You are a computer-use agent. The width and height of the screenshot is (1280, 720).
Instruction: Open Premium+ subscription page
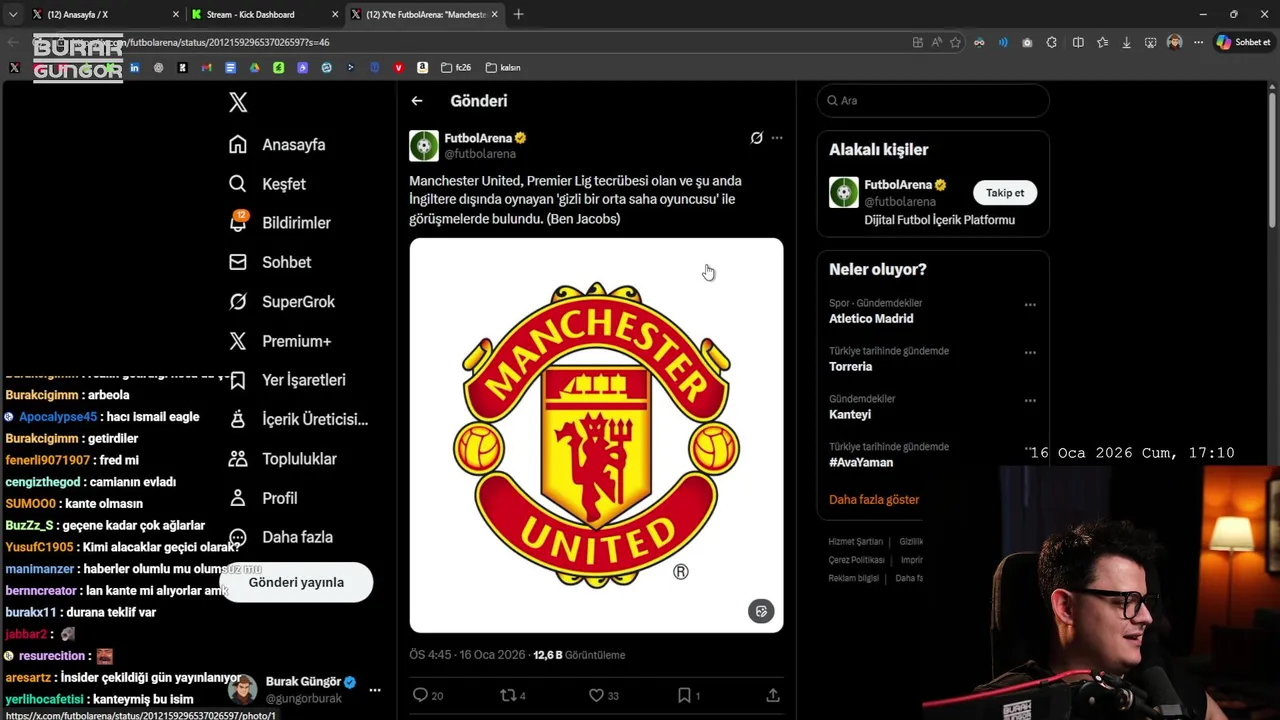279,341
